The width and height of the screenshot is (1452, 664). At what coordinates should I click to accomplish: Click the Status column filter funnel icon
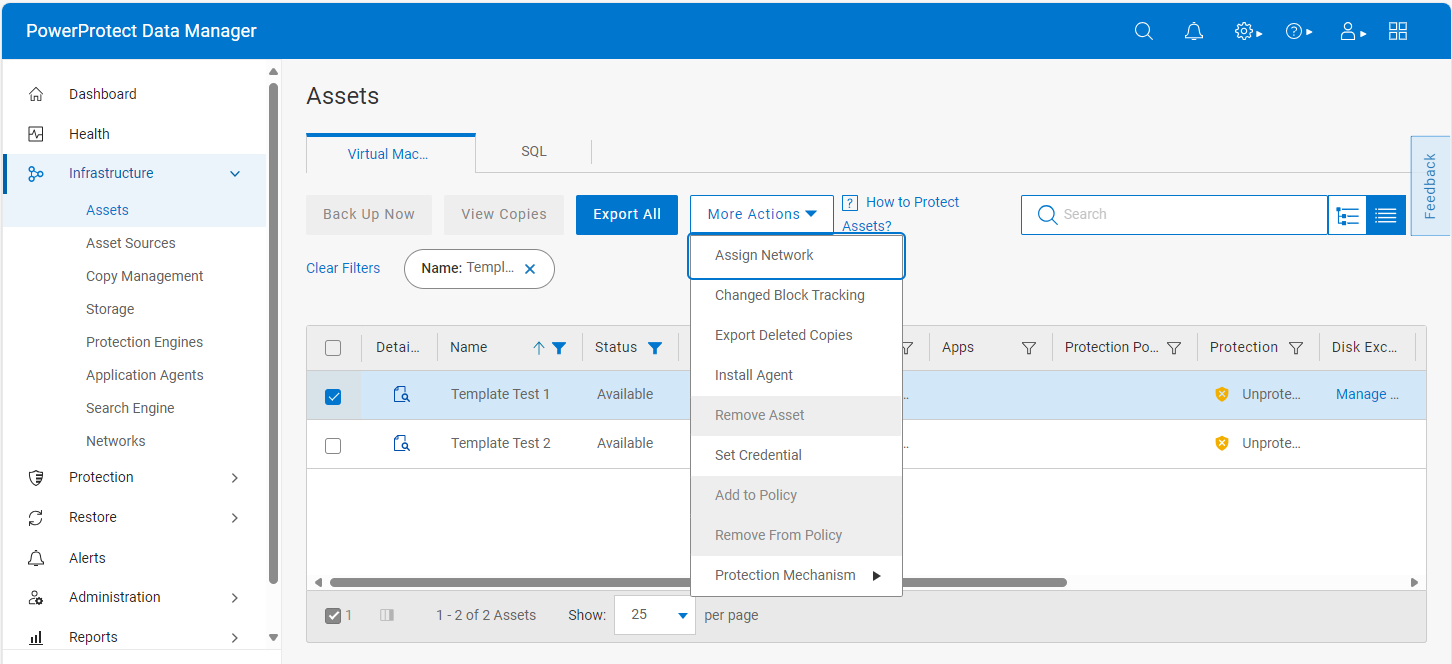pyautogui.click(x=656, y=347)
